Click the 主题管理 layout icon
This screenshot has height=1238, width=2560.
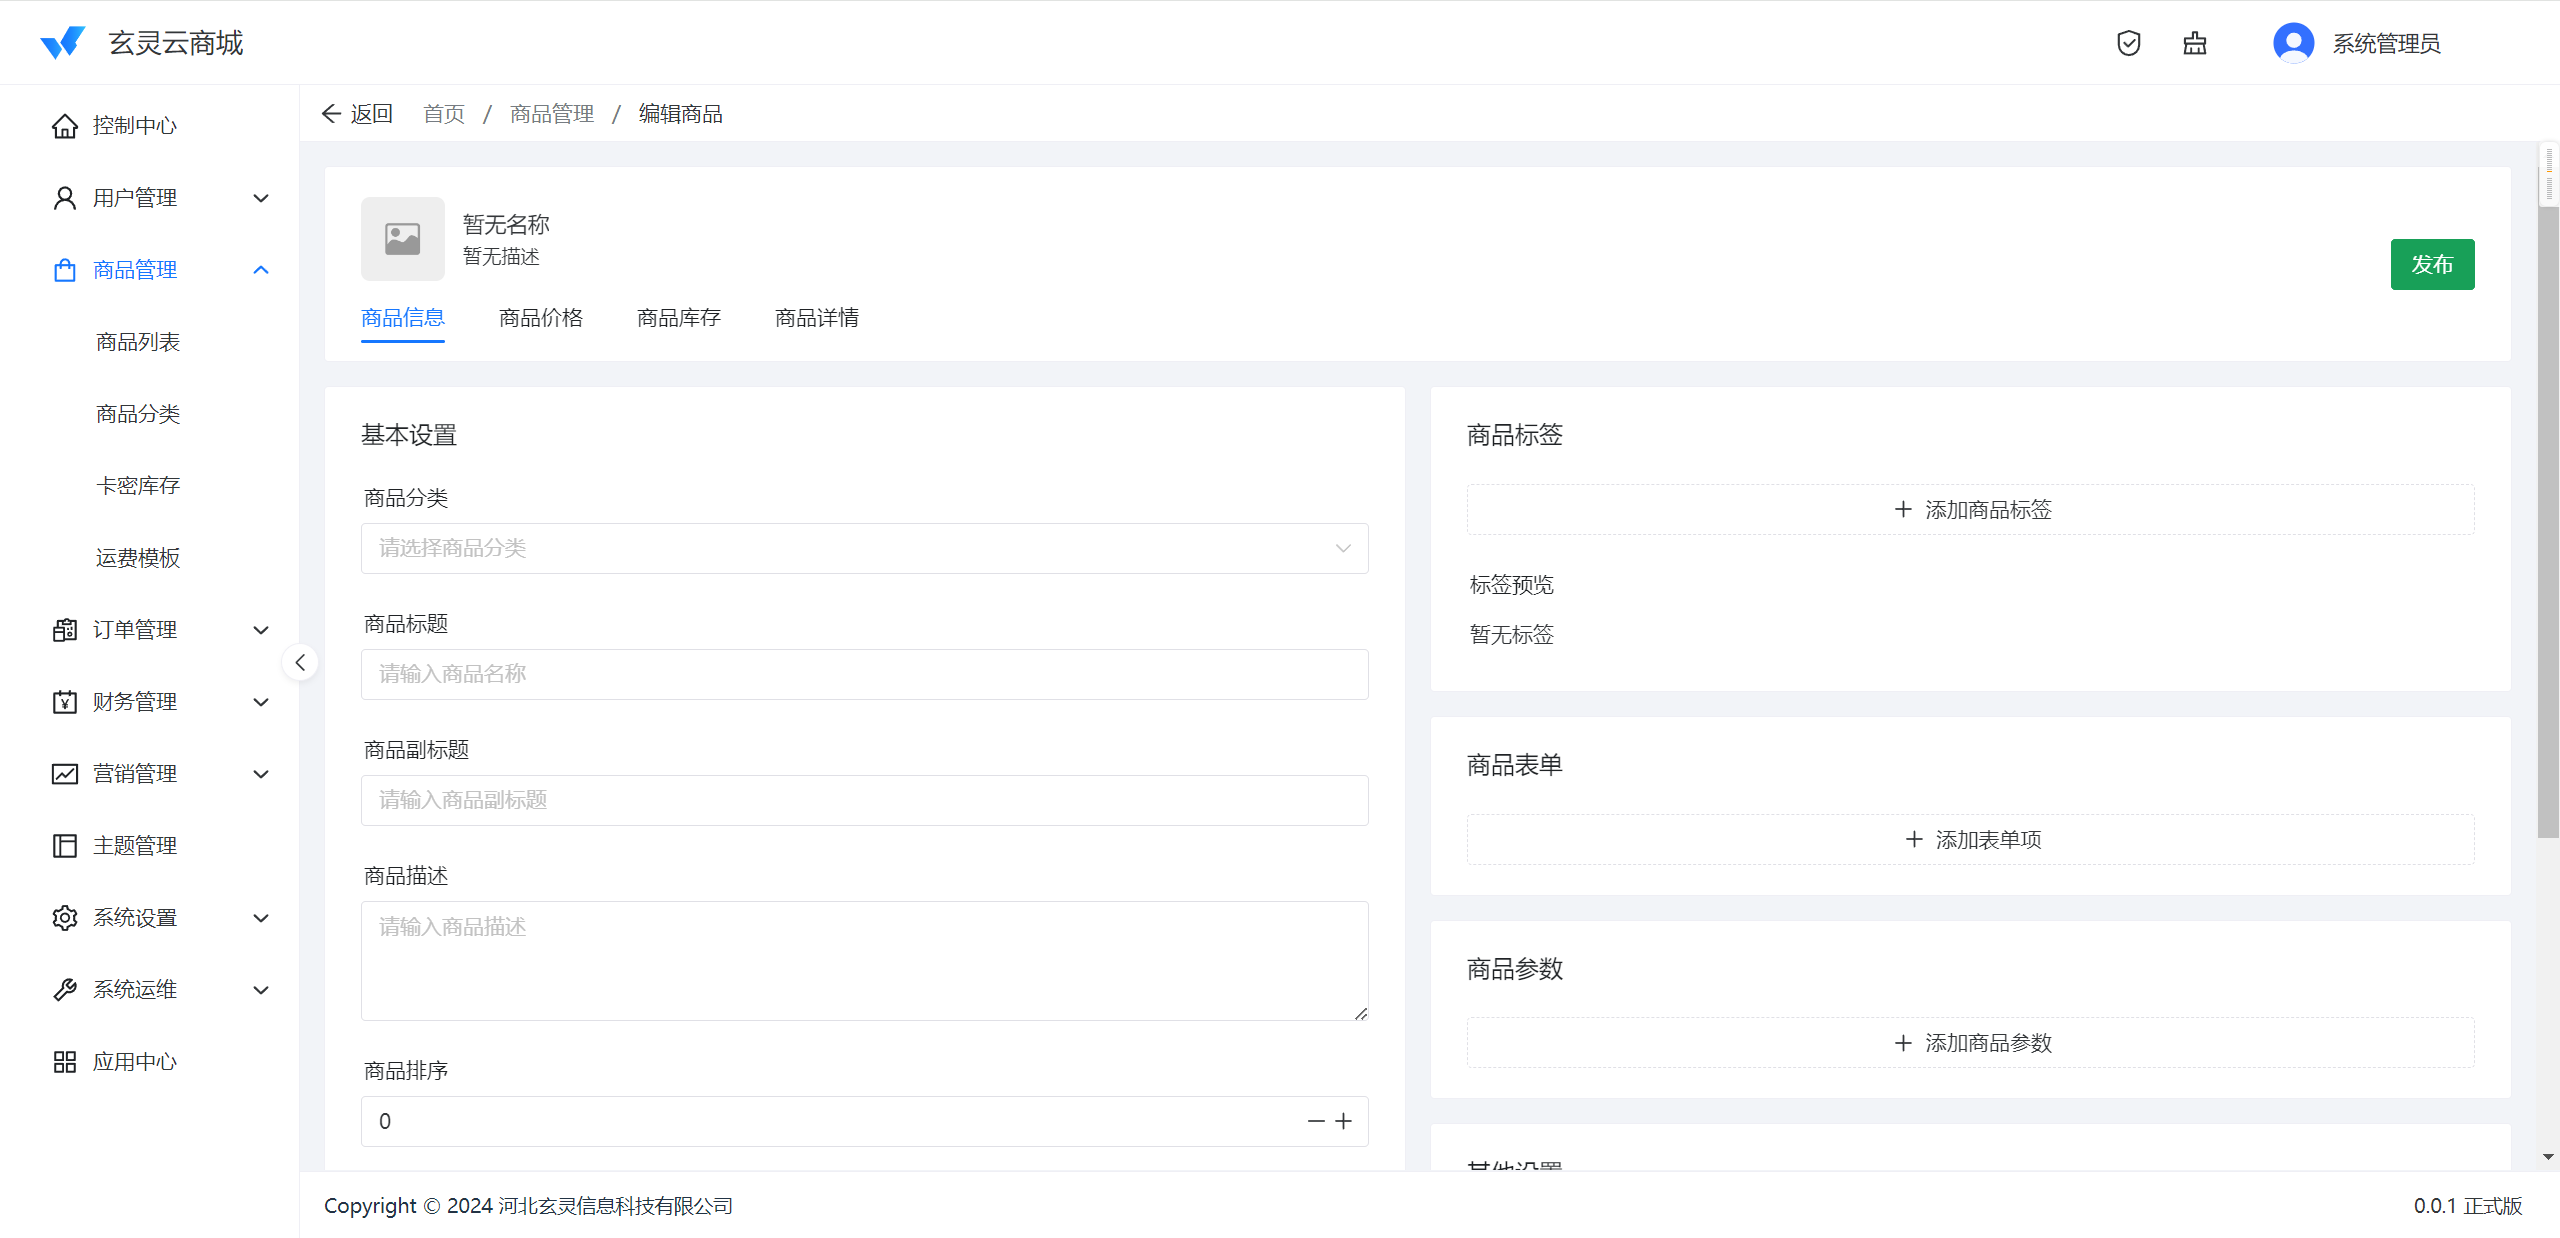65,846
